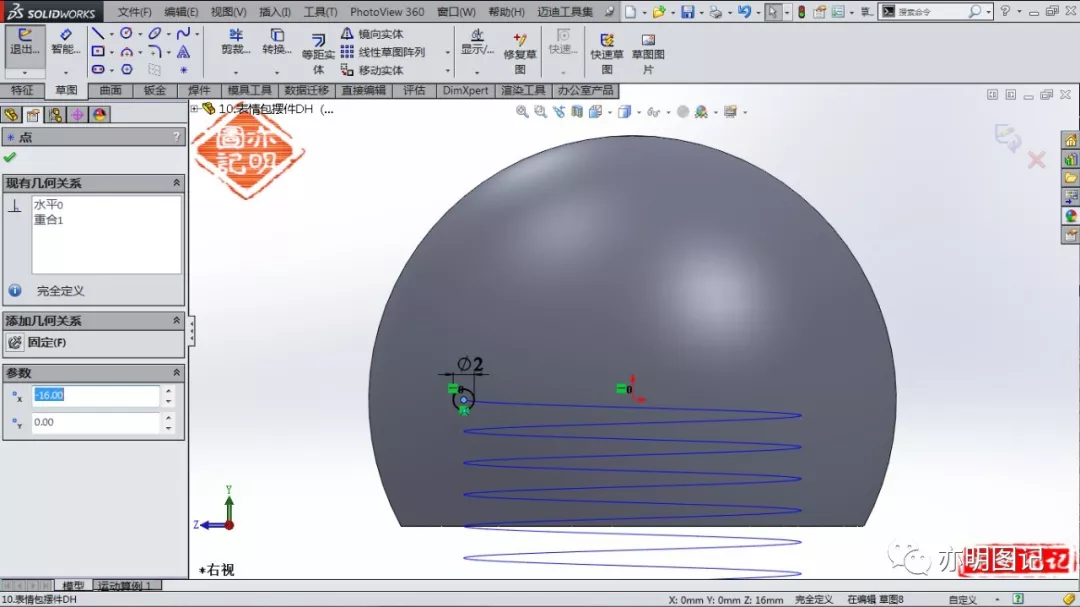1080x607 pixels.
Task: Select the Smart Dimension (智能) tool
Action: 66,42
